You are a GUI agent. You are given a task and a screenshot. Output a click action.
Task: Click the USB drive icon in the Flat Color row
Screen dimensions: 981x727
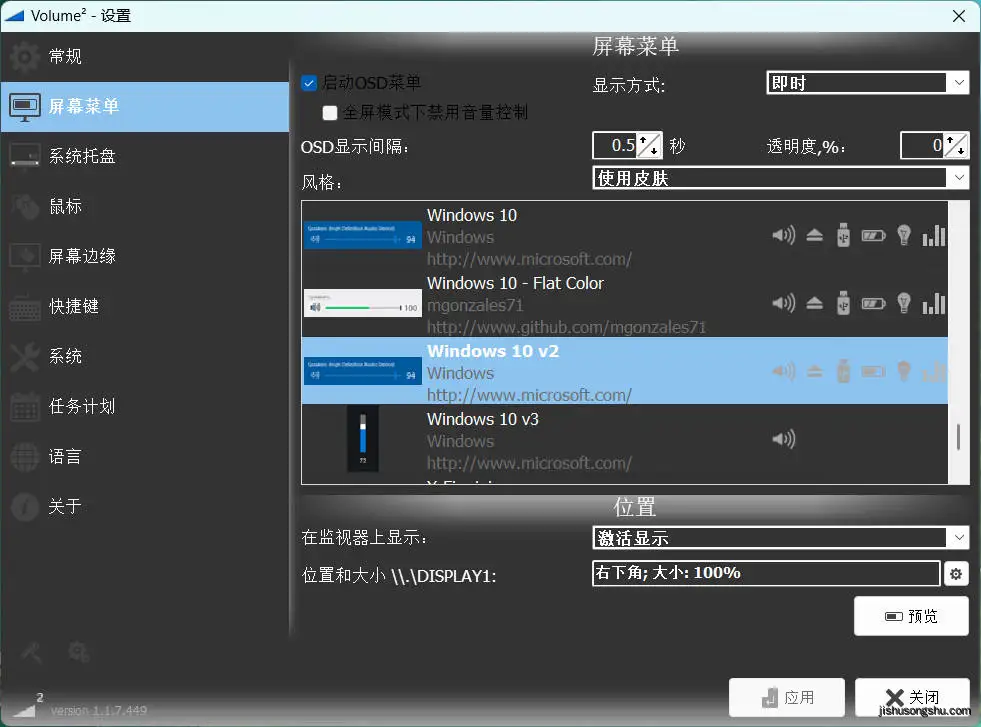coord(843,303)
